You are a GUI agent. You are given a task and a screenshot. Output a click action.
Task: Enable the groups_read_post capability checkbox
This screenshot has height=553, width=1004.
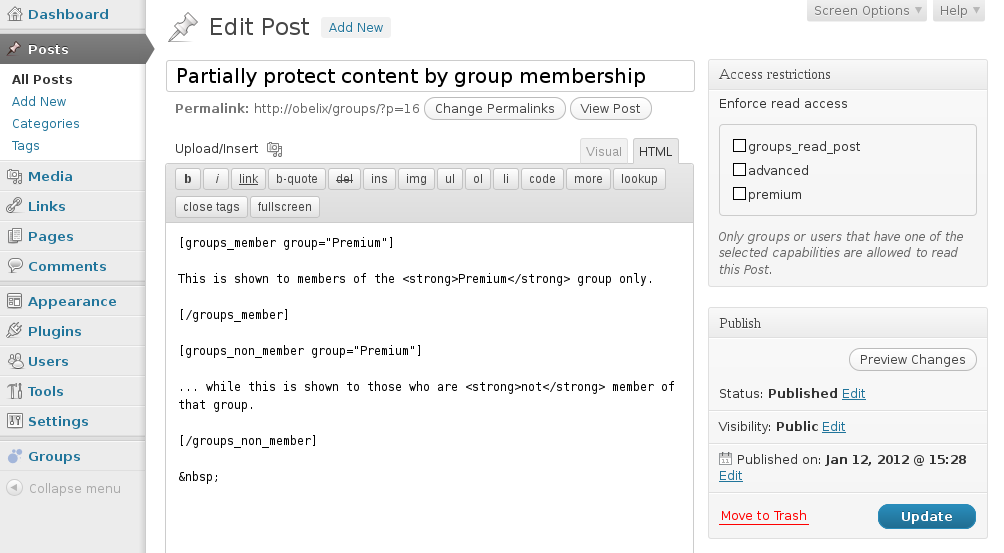tap(739, 146)
